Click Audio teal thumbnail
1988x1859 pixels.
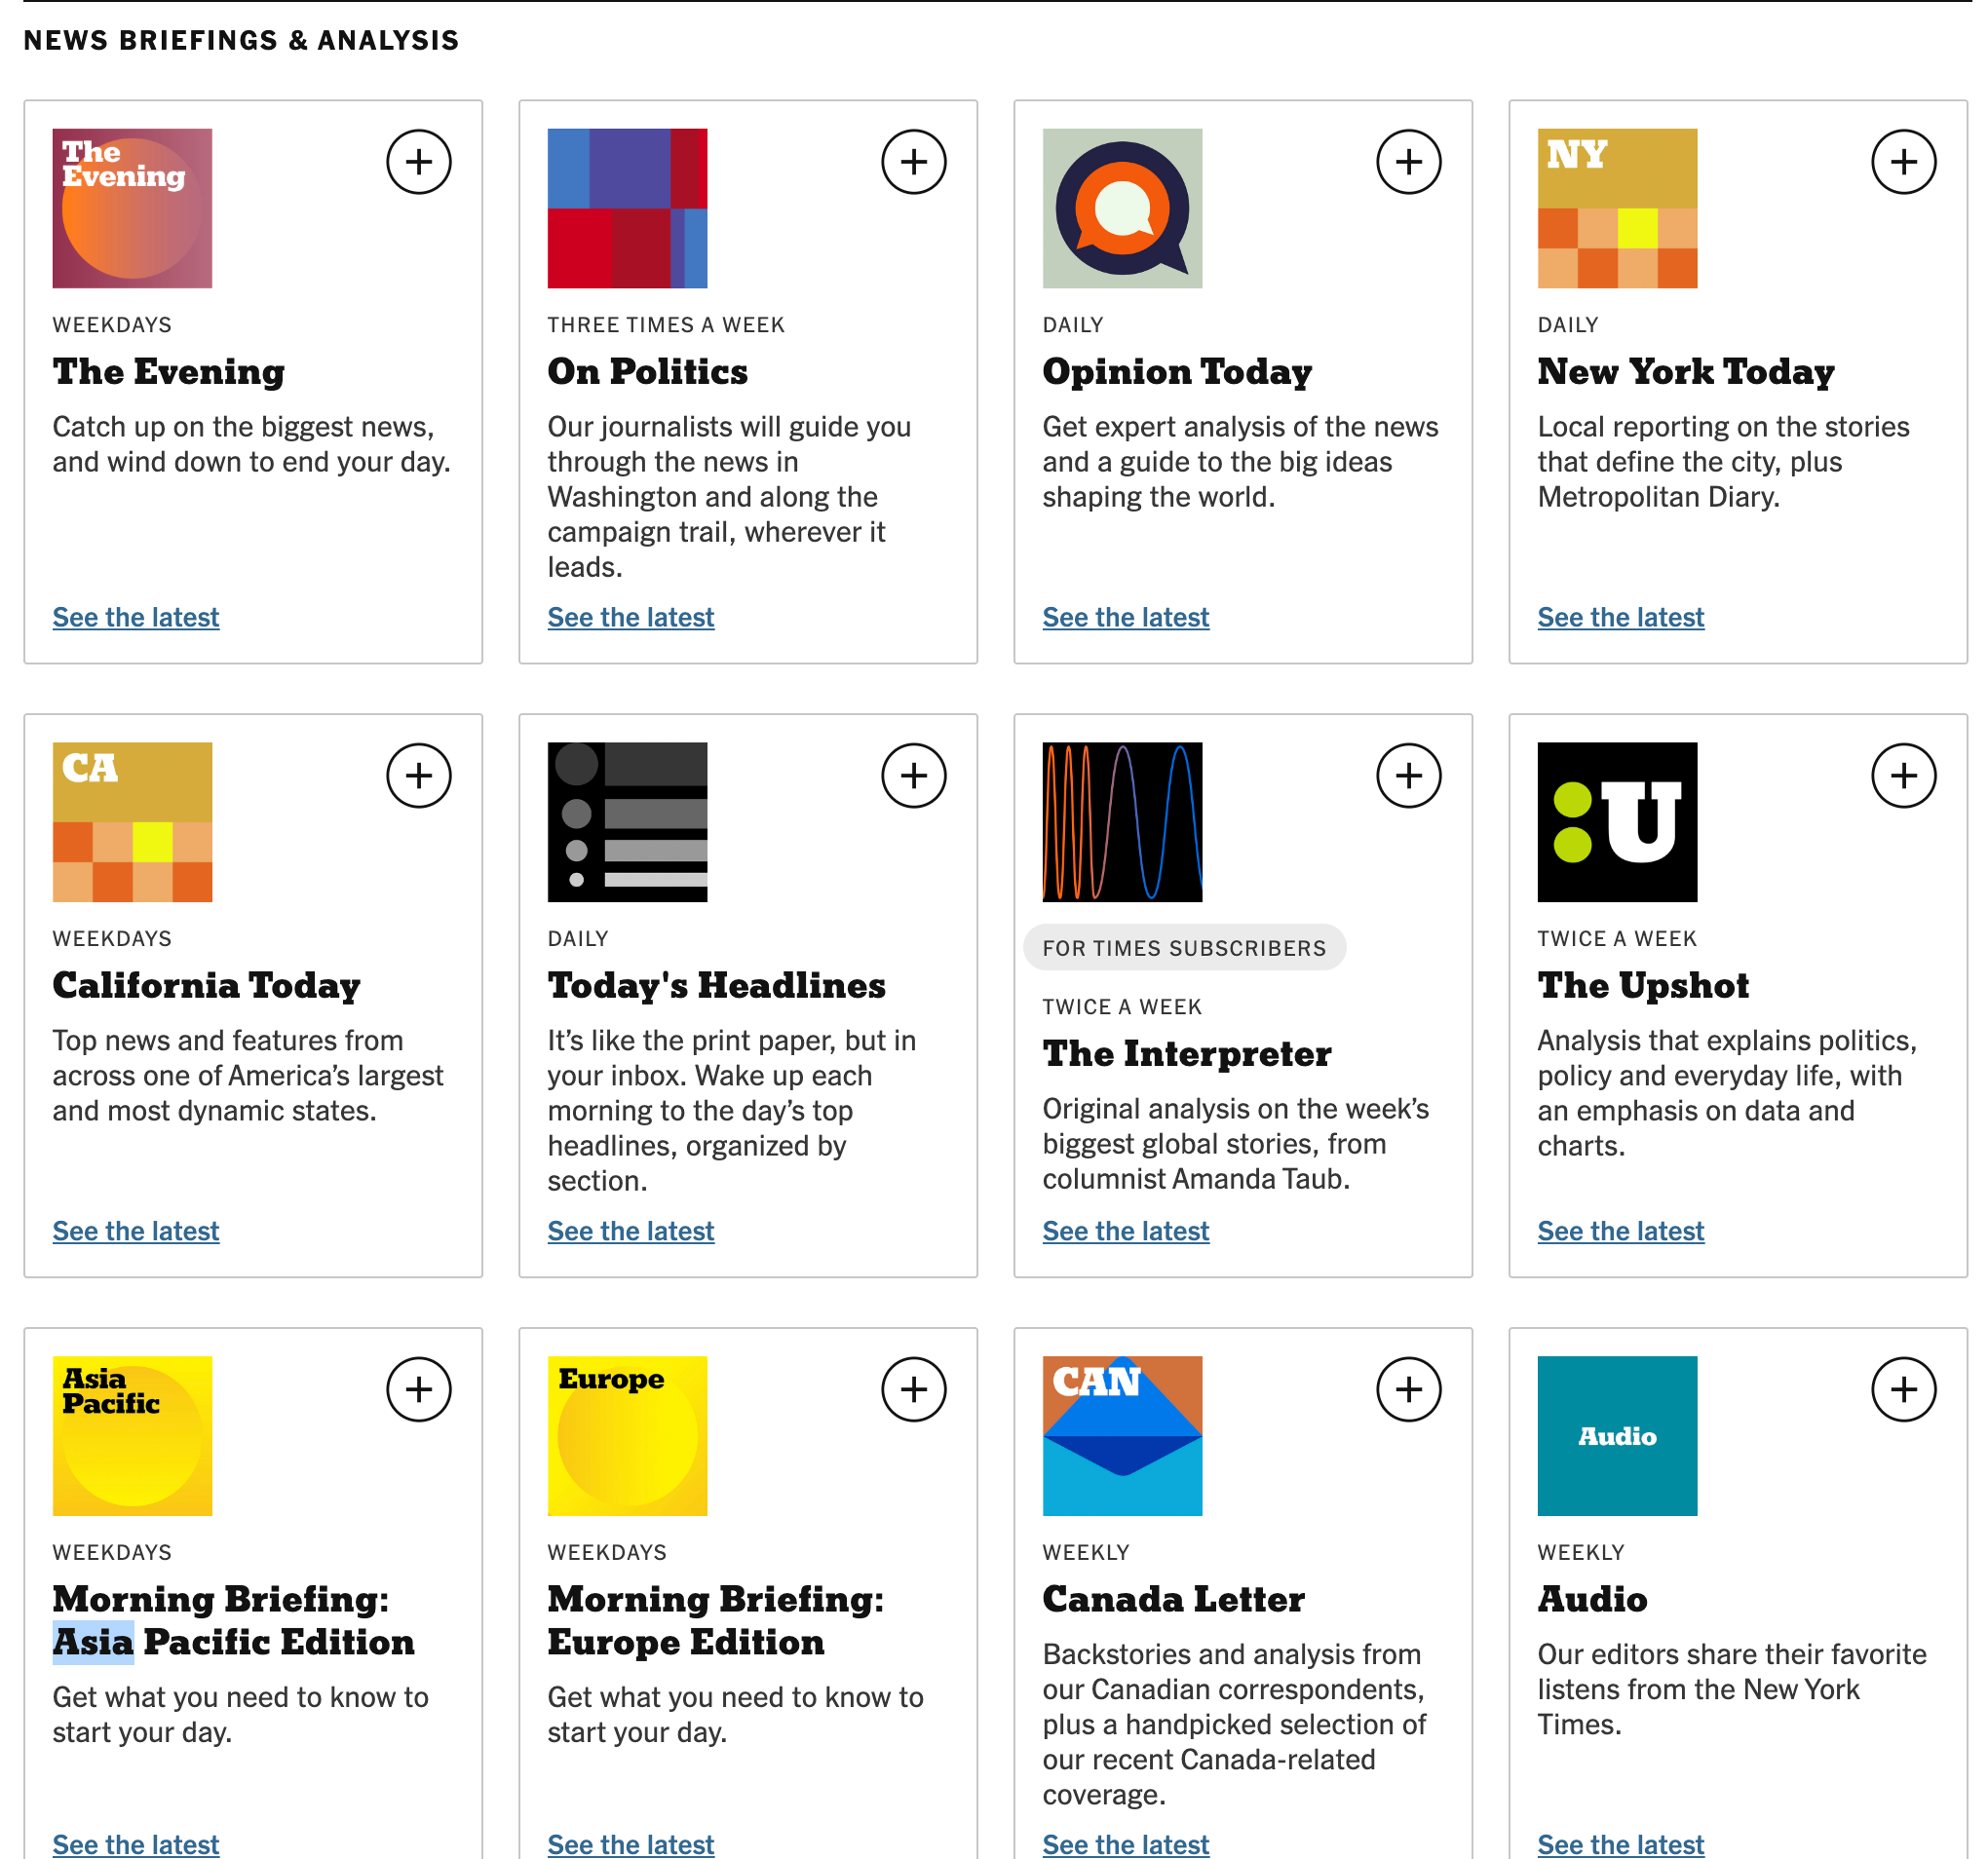[1617, 1436]
